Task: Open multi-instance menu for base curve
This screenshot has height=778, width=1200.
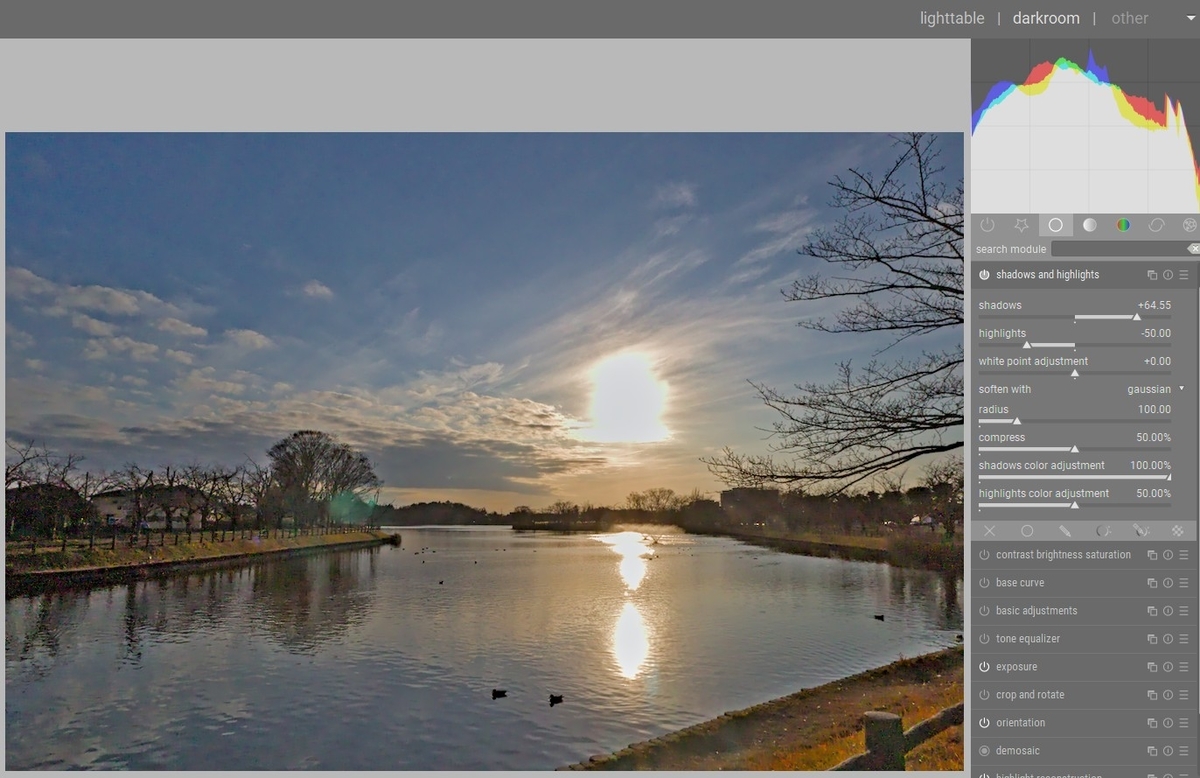Action: 1152,583
